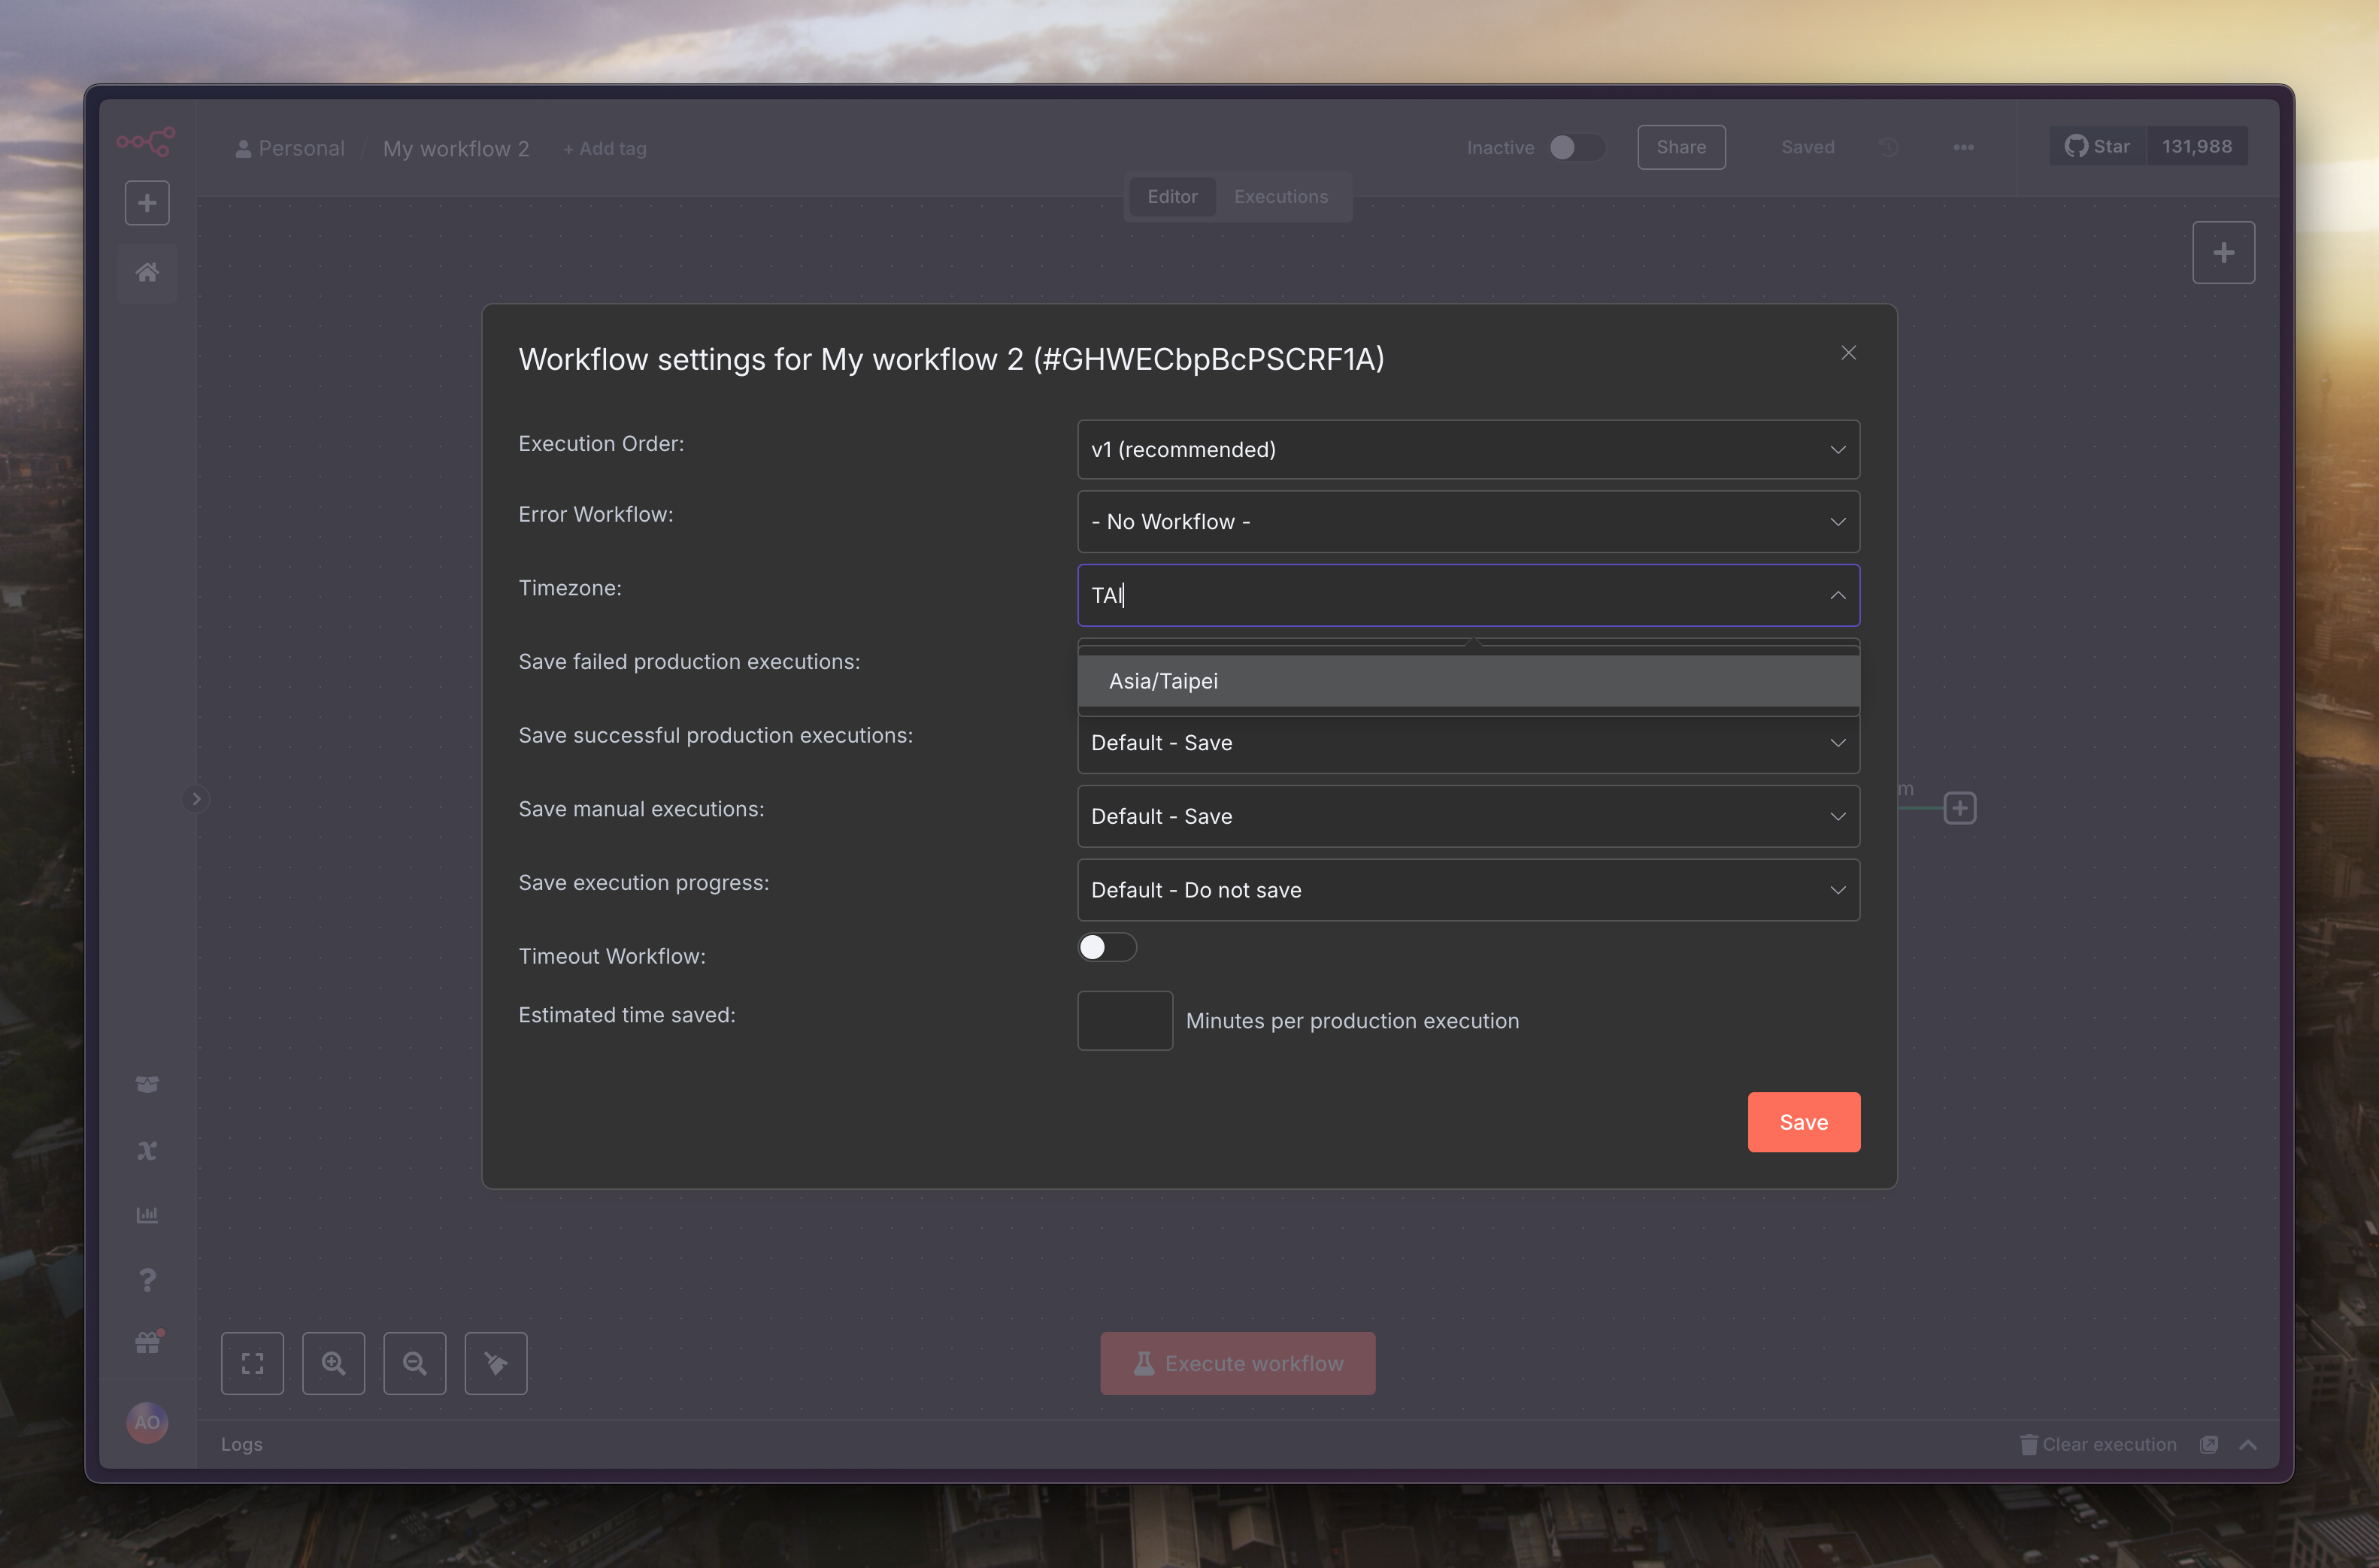
Task: Open the Error Workflow dropdown
Action: click(x=1467, y=521)
